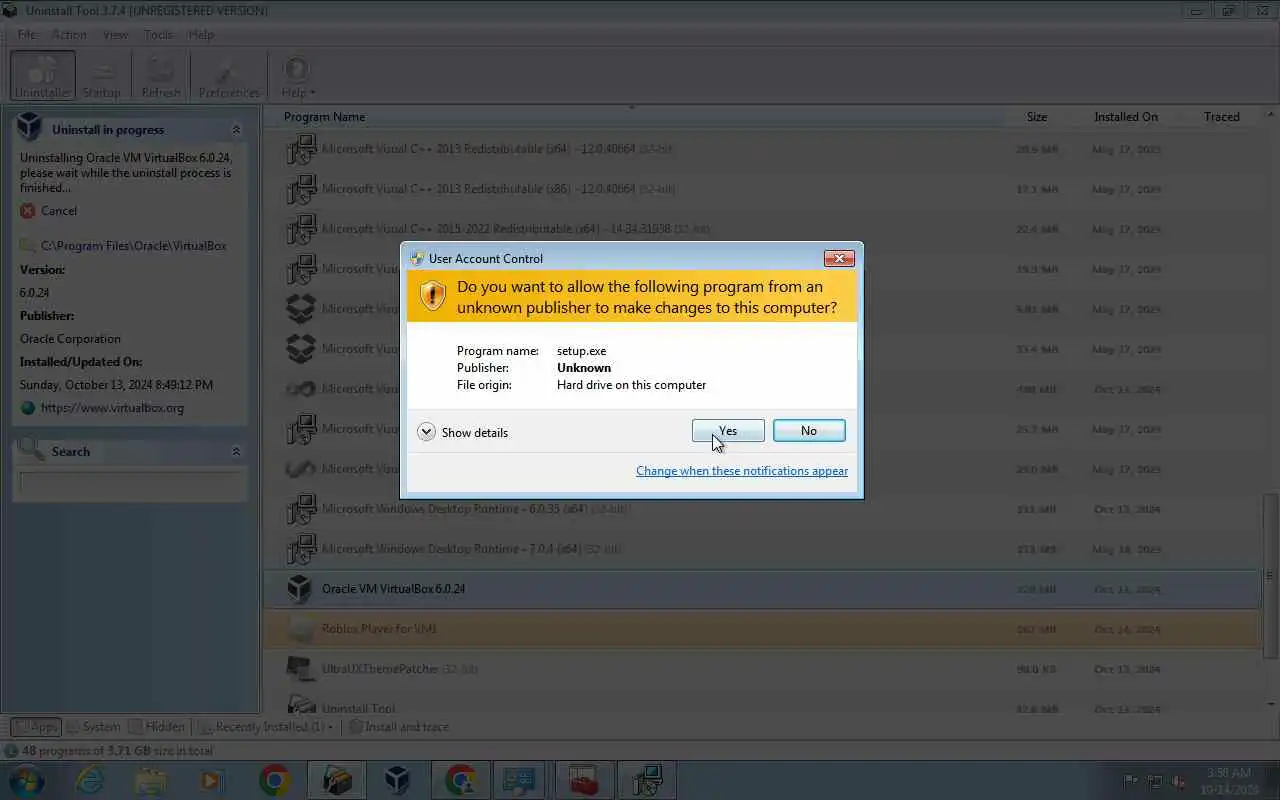This screenshot has width=1280, height=800.
Task: Click No in the User Account Control dialog
Action: point(809,431)
